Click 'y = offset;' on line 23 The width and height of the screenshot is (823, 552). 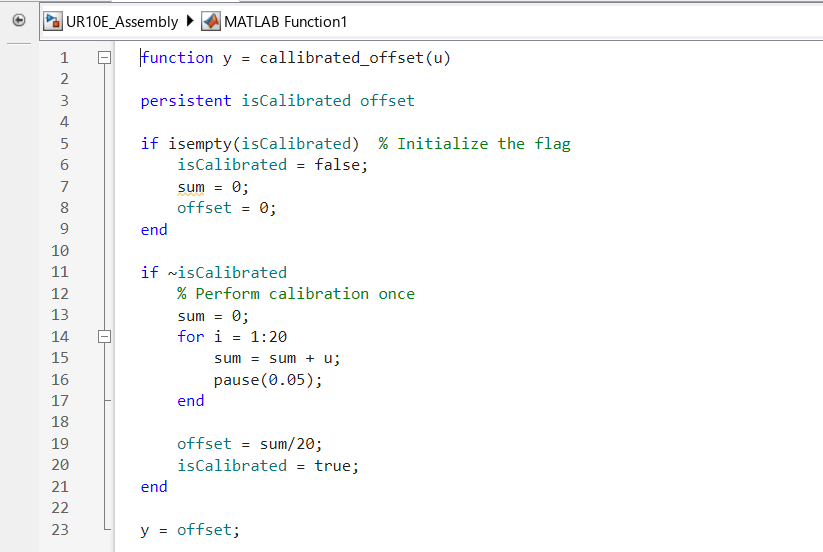tap(190, 530)
